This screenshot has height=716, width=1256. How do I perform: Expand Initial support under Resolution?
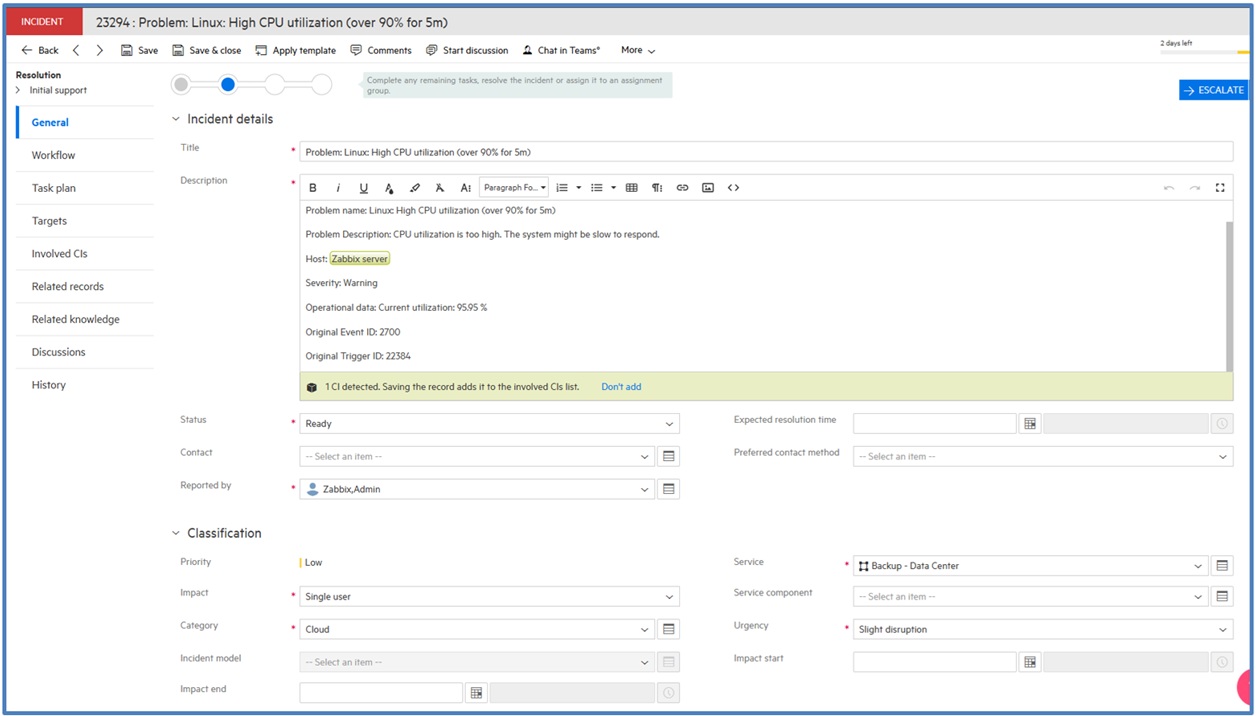18,90
